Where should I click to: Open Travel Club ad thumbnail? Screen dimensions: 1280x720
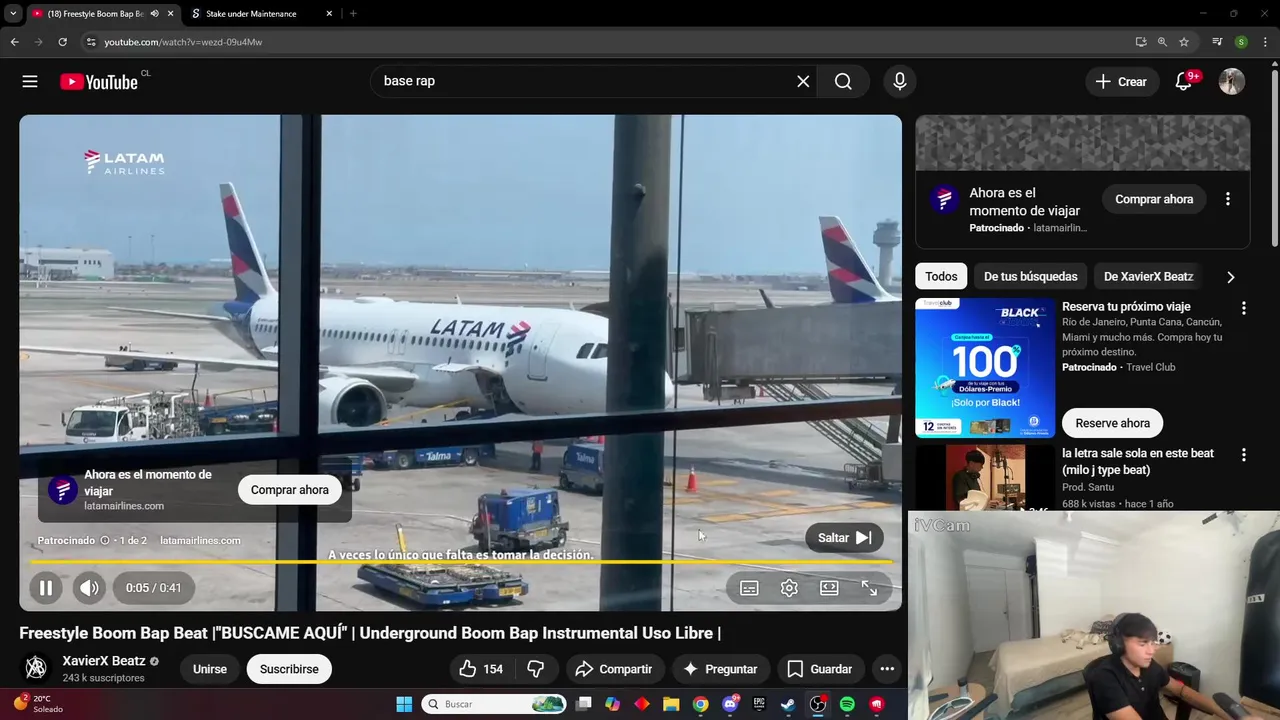click(985, 368)
